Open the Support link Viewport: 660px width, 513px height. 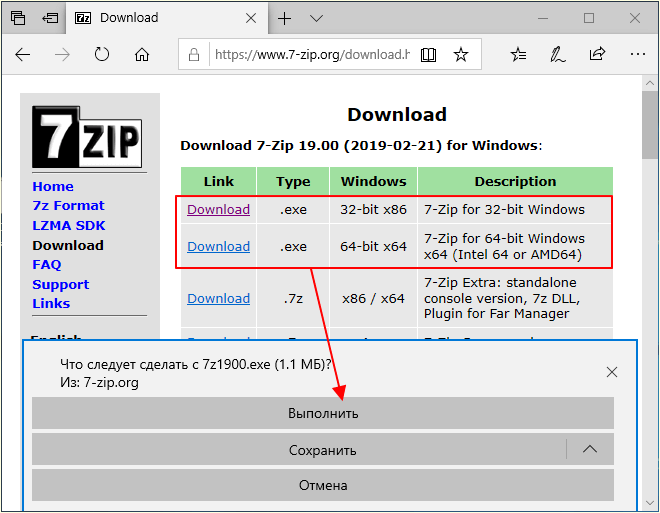61,284
